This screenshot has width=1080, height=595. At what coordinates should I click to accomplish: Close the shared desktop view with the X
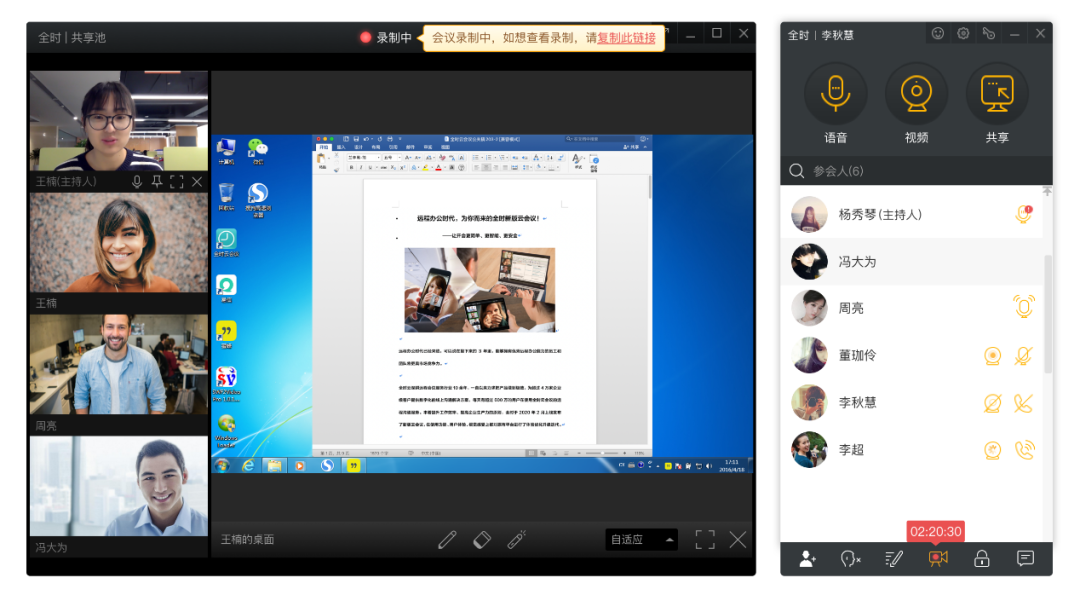tap(738, 539)
